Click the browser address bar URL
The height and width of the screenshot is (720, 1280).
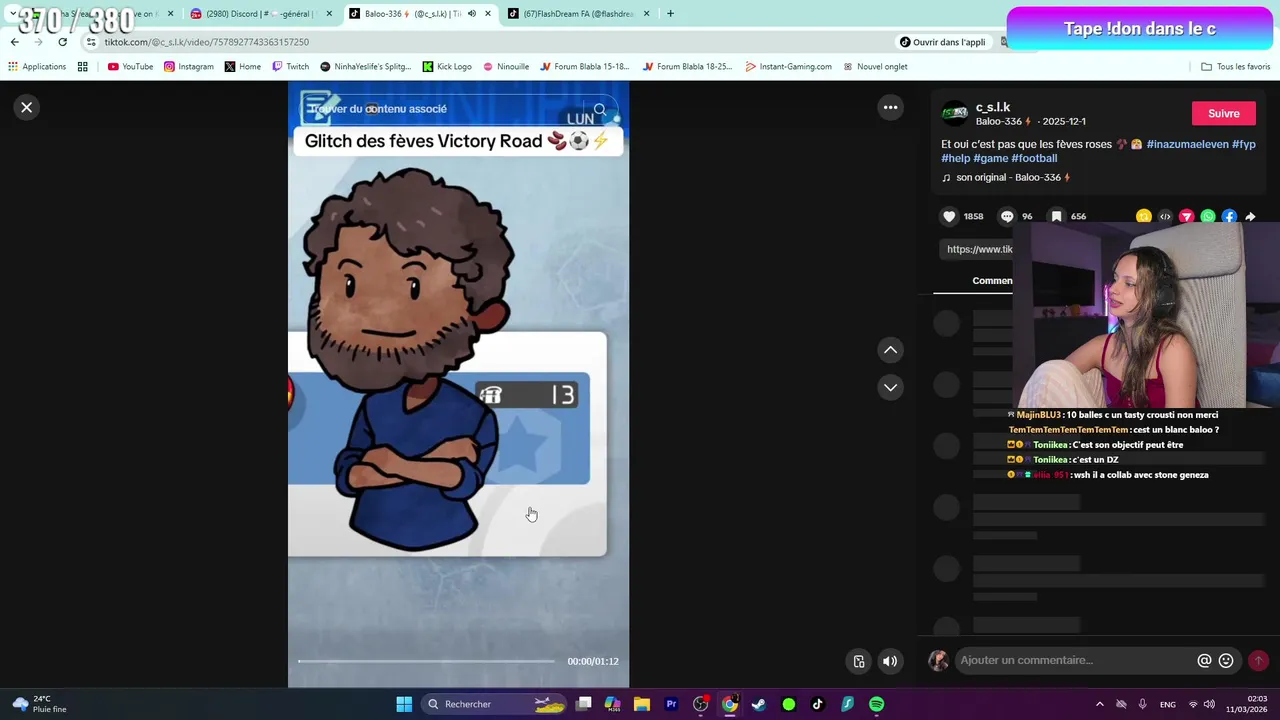206,42
